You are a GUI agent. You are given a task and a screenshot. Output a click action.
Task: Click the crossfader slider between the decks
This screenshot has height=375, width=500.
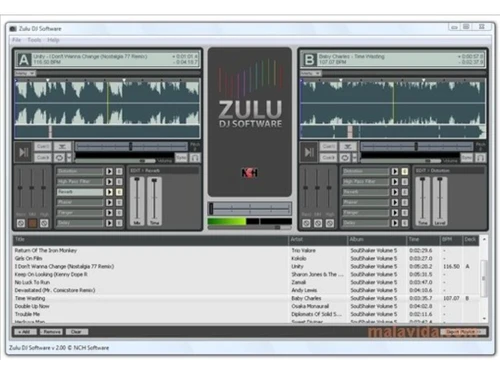click(250, 209)
